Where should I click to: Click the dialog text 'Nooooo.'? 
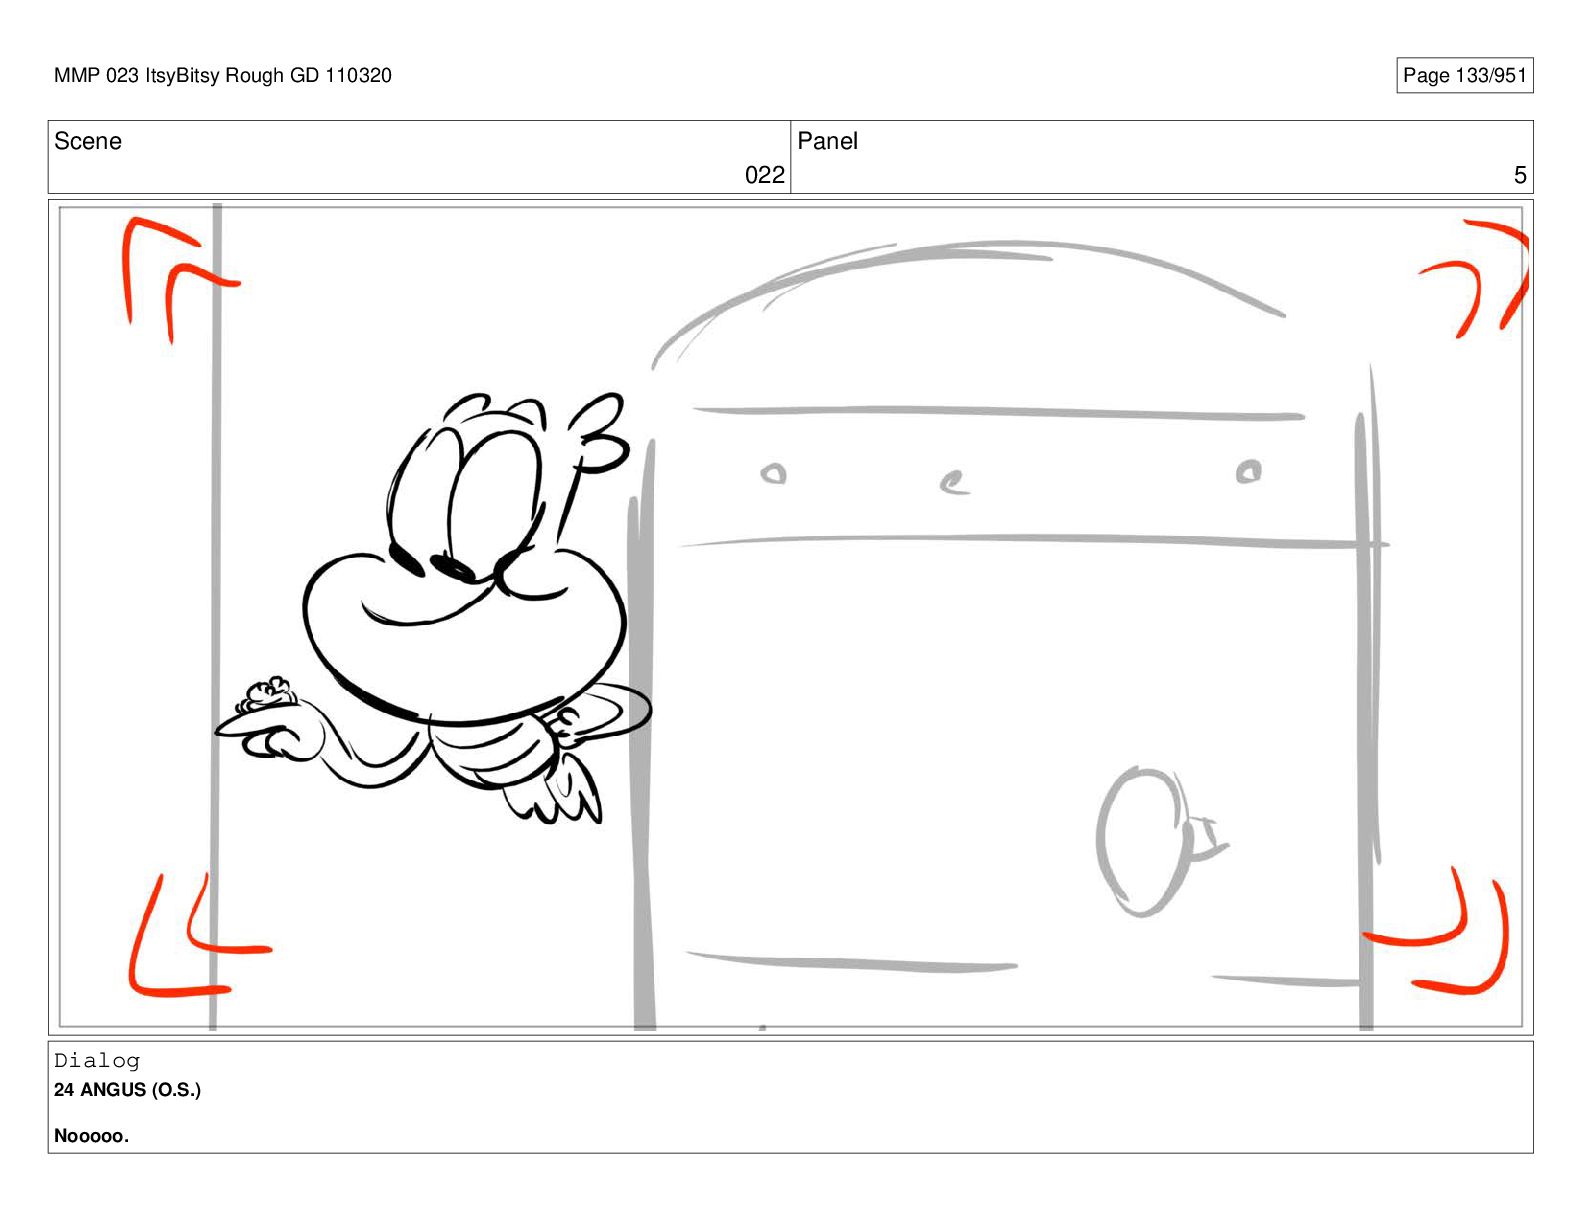point(91,1136)
